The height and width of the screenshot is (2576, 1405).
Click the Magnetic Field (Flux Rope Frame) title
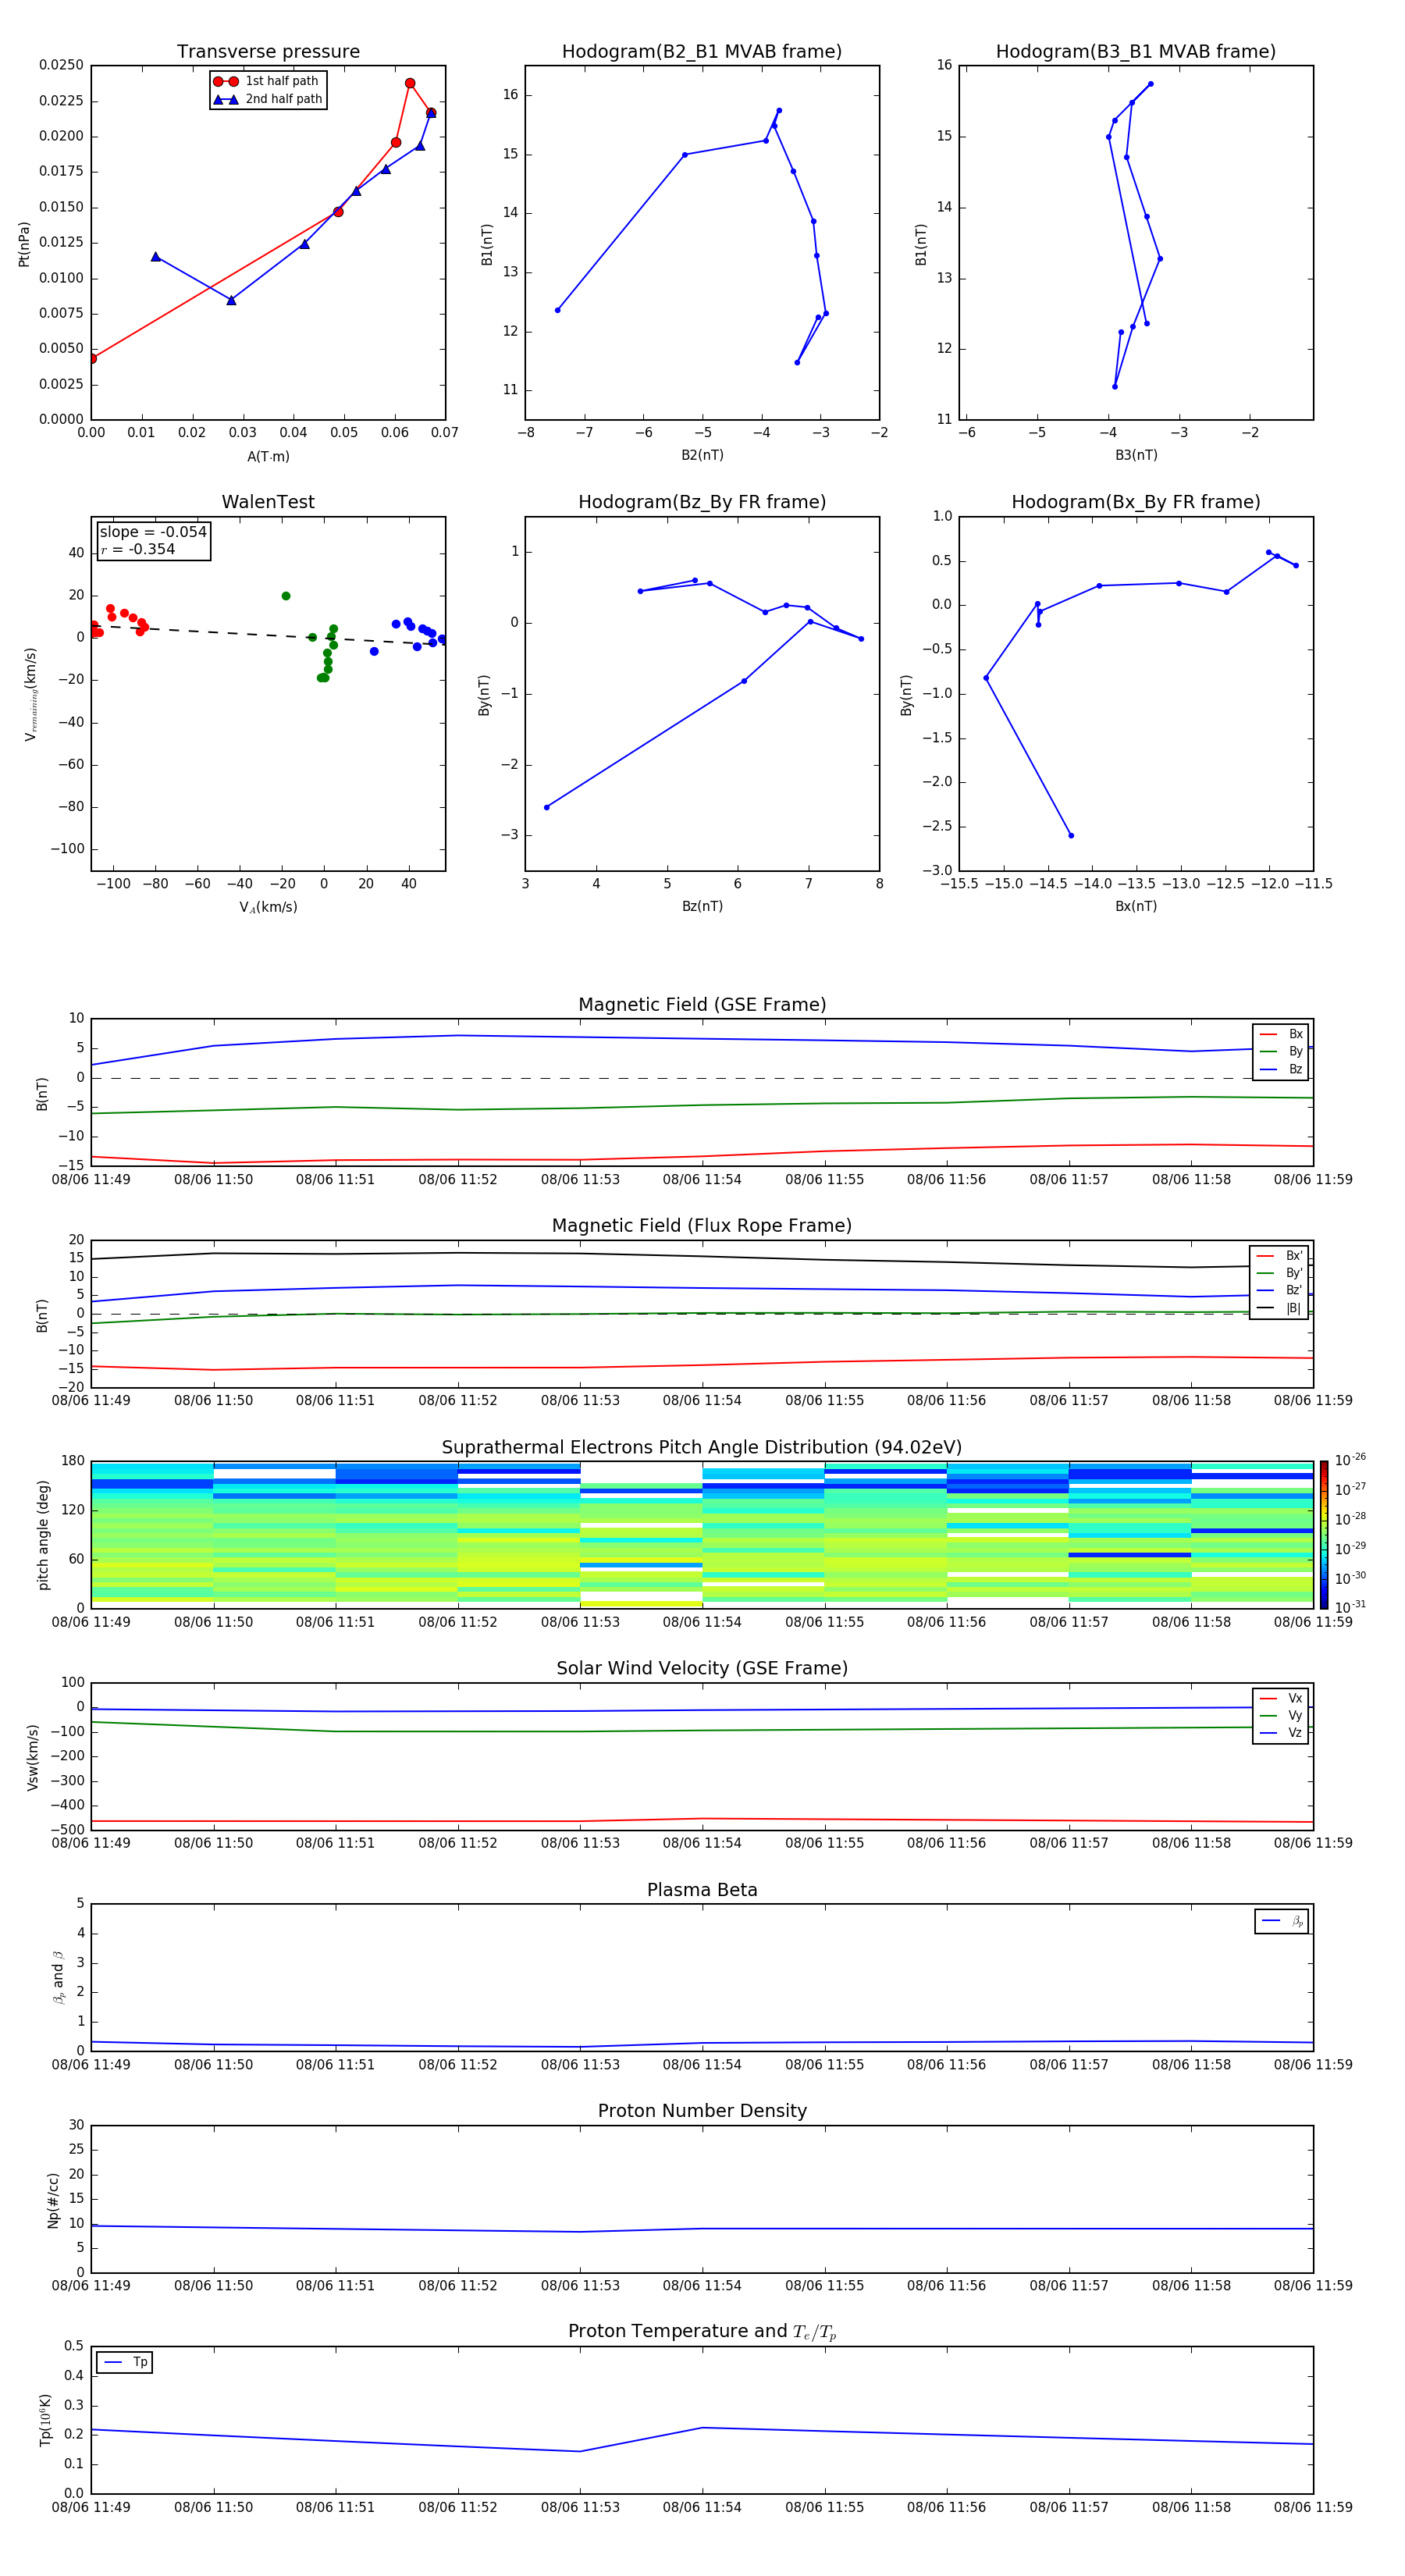point(702,1226)
